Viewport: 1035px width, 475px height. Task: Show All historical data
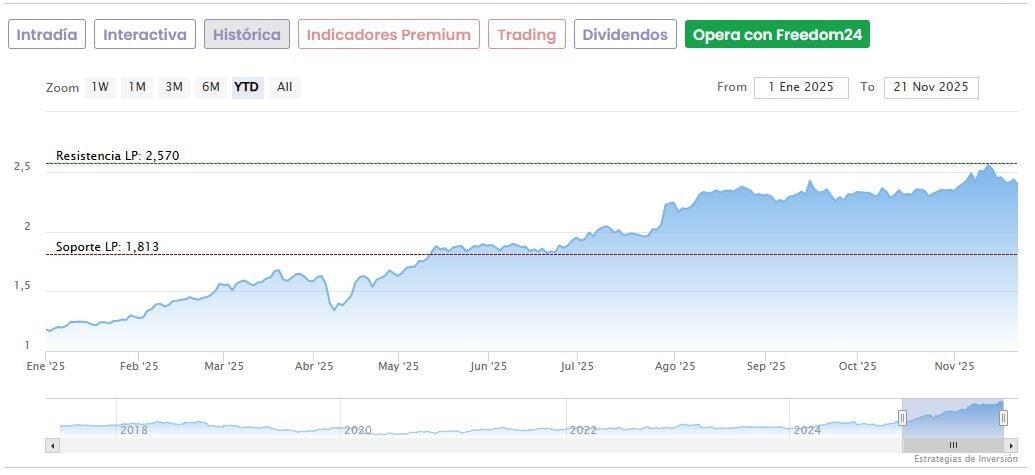pyautogui.click(x=285, y=87)
